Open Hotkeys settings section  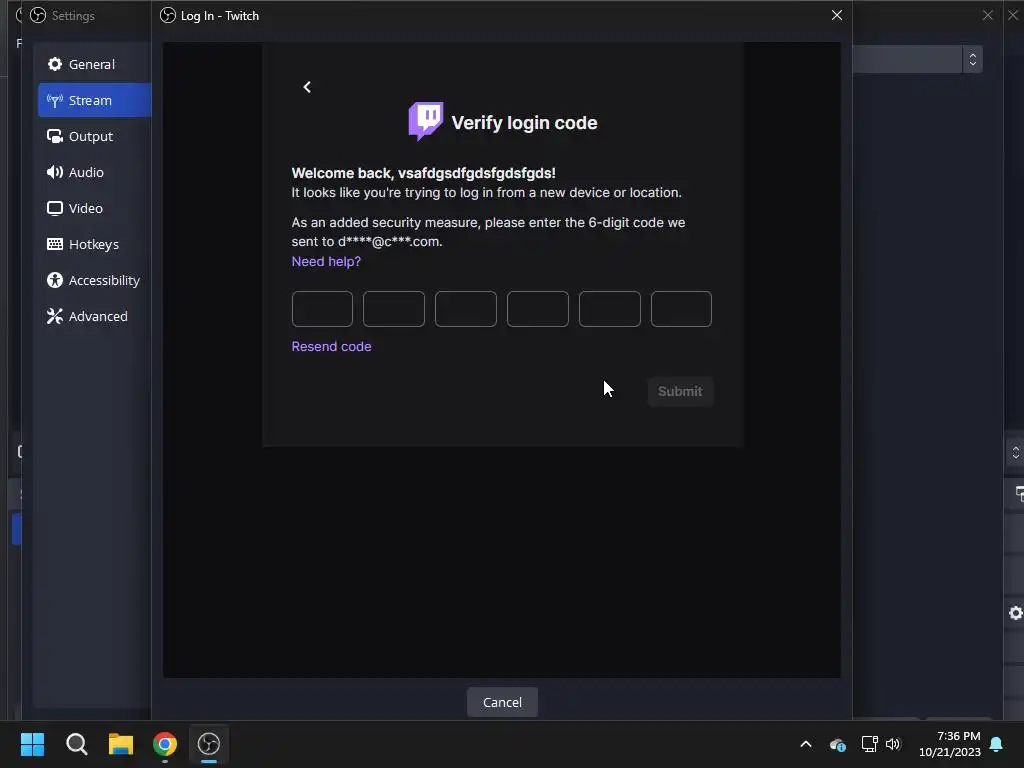pyautogui.click(x=94, y=244)
